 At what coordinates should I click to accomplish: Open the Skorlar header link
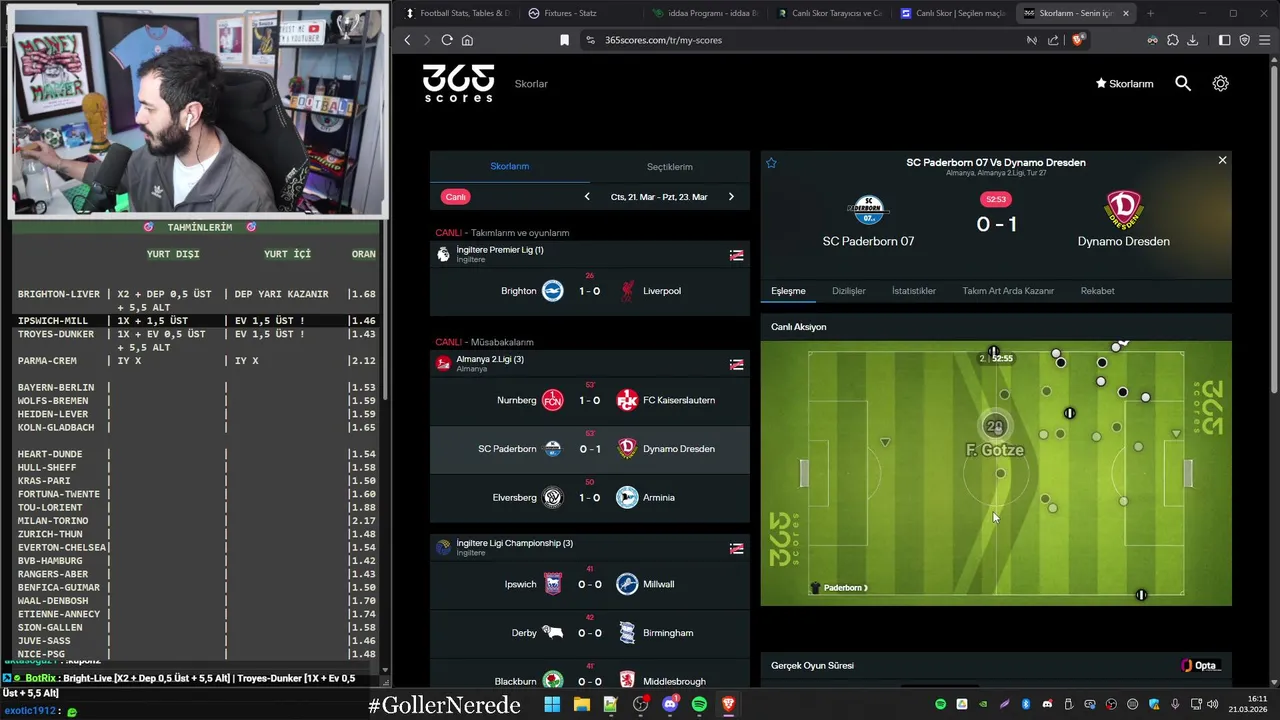pos(531,84)
